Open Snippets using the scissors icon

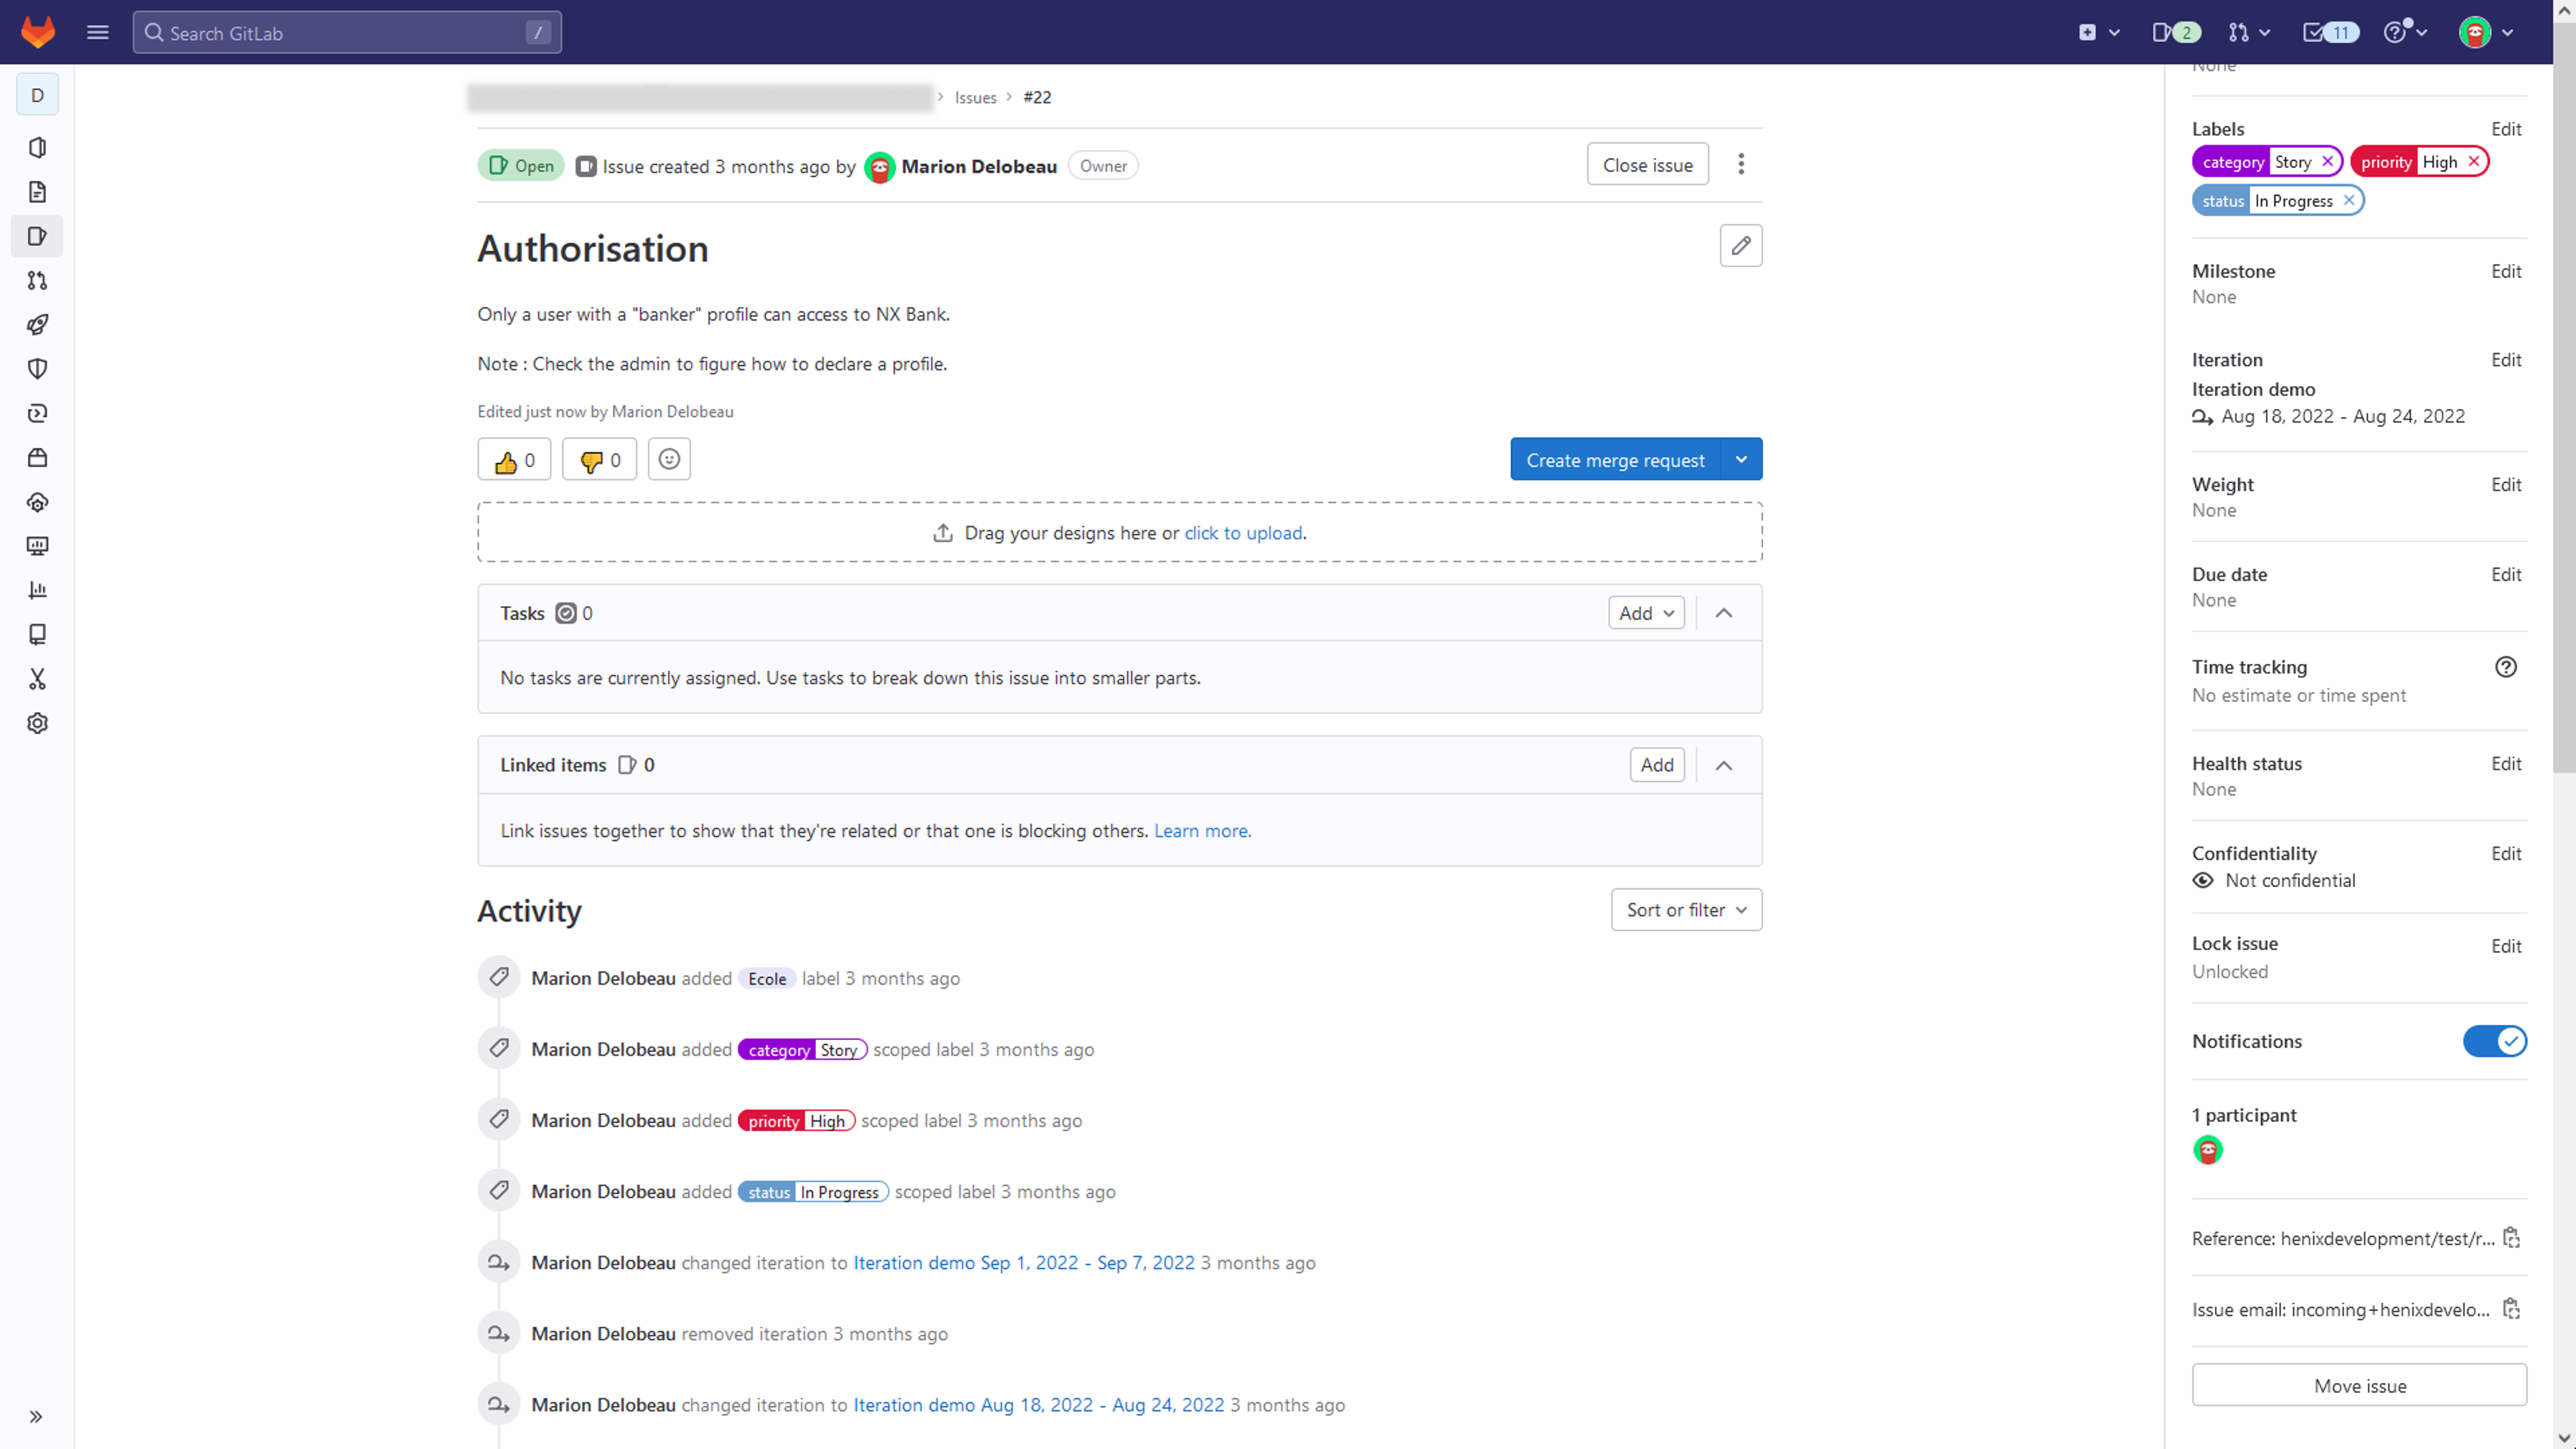coord(37,679)
